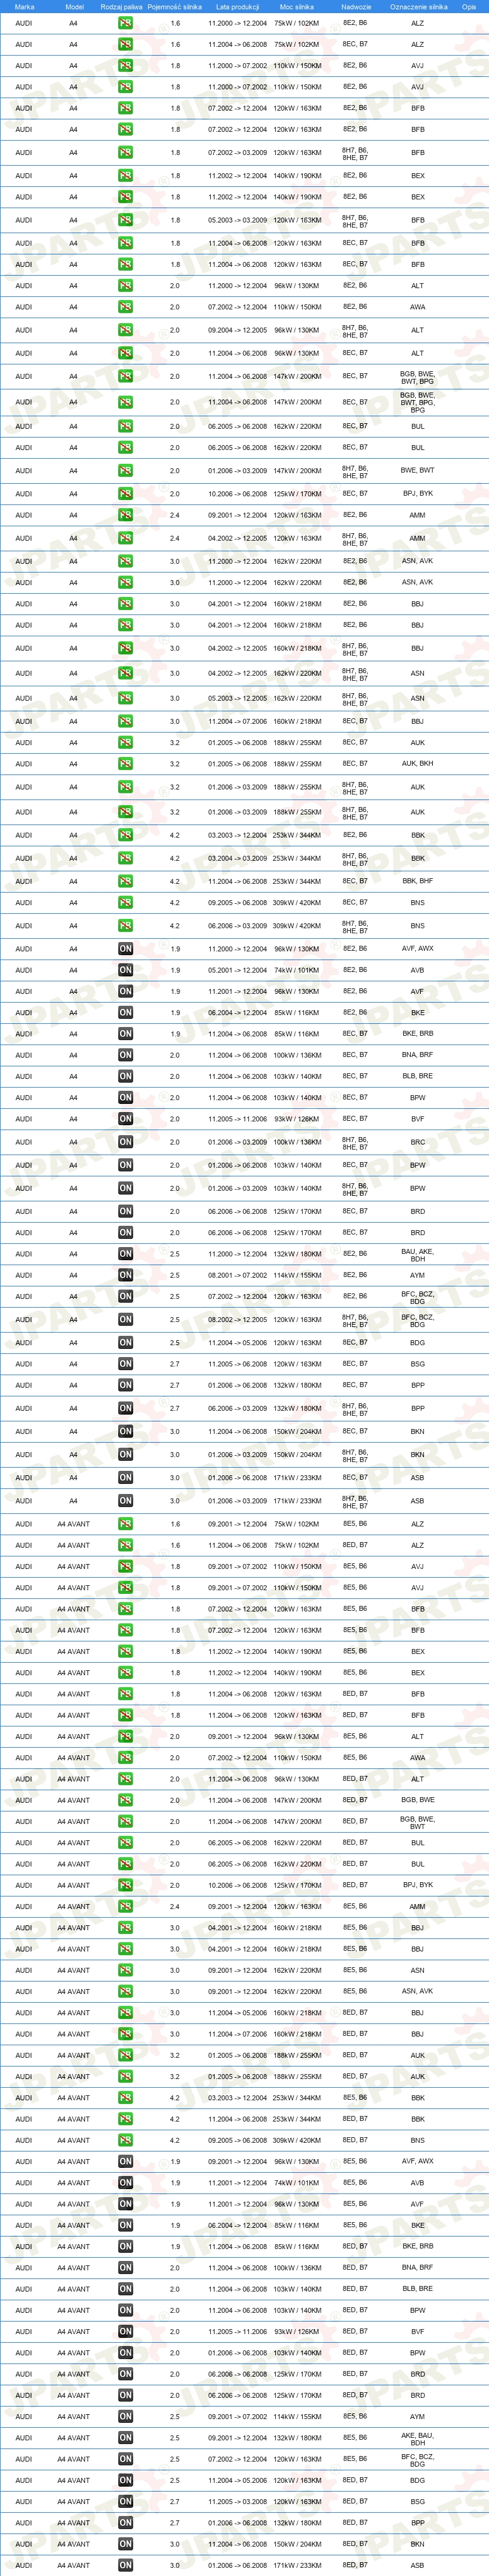Click PB icon in 2.4 AMM 8H7 row
The image size is (489, 2576).
(x=125, y=538)
